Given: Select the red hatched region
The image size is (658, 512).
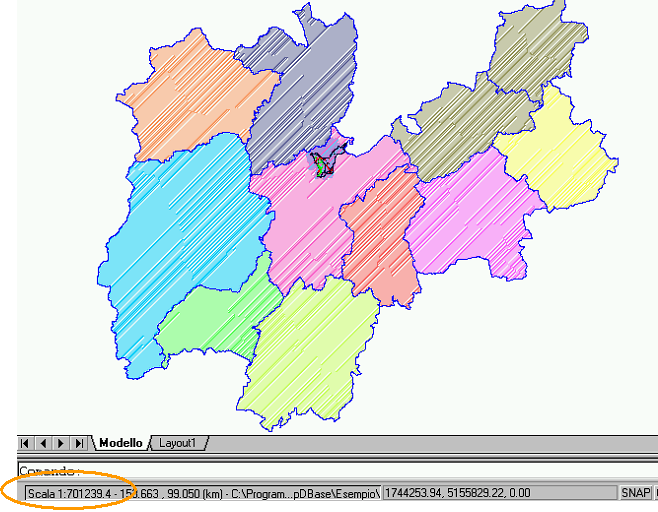Looking at the screenshot, I should (x=378, y=240).
